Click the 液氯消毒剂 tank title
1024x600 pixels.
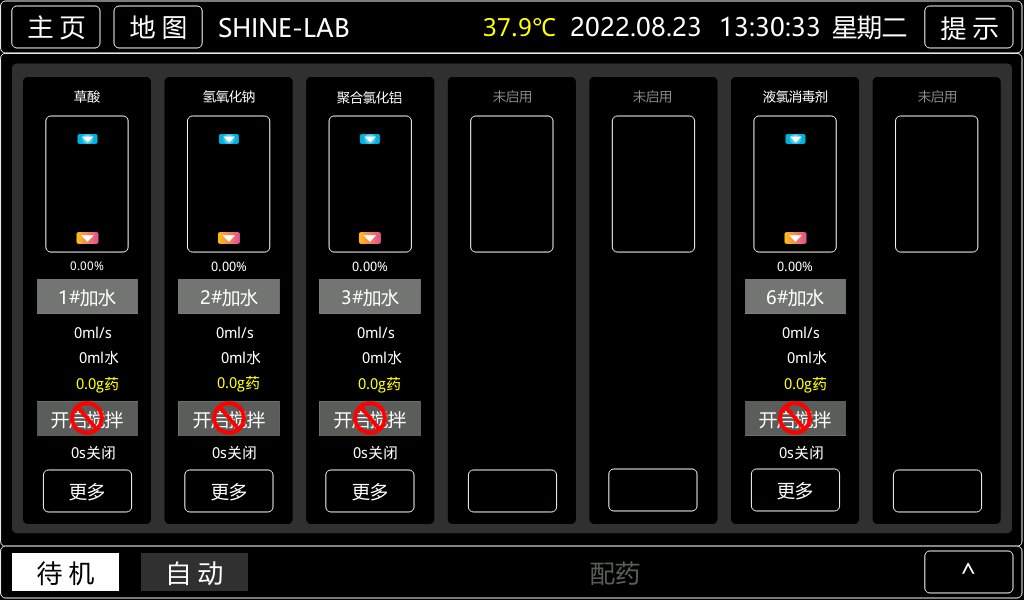795,97
